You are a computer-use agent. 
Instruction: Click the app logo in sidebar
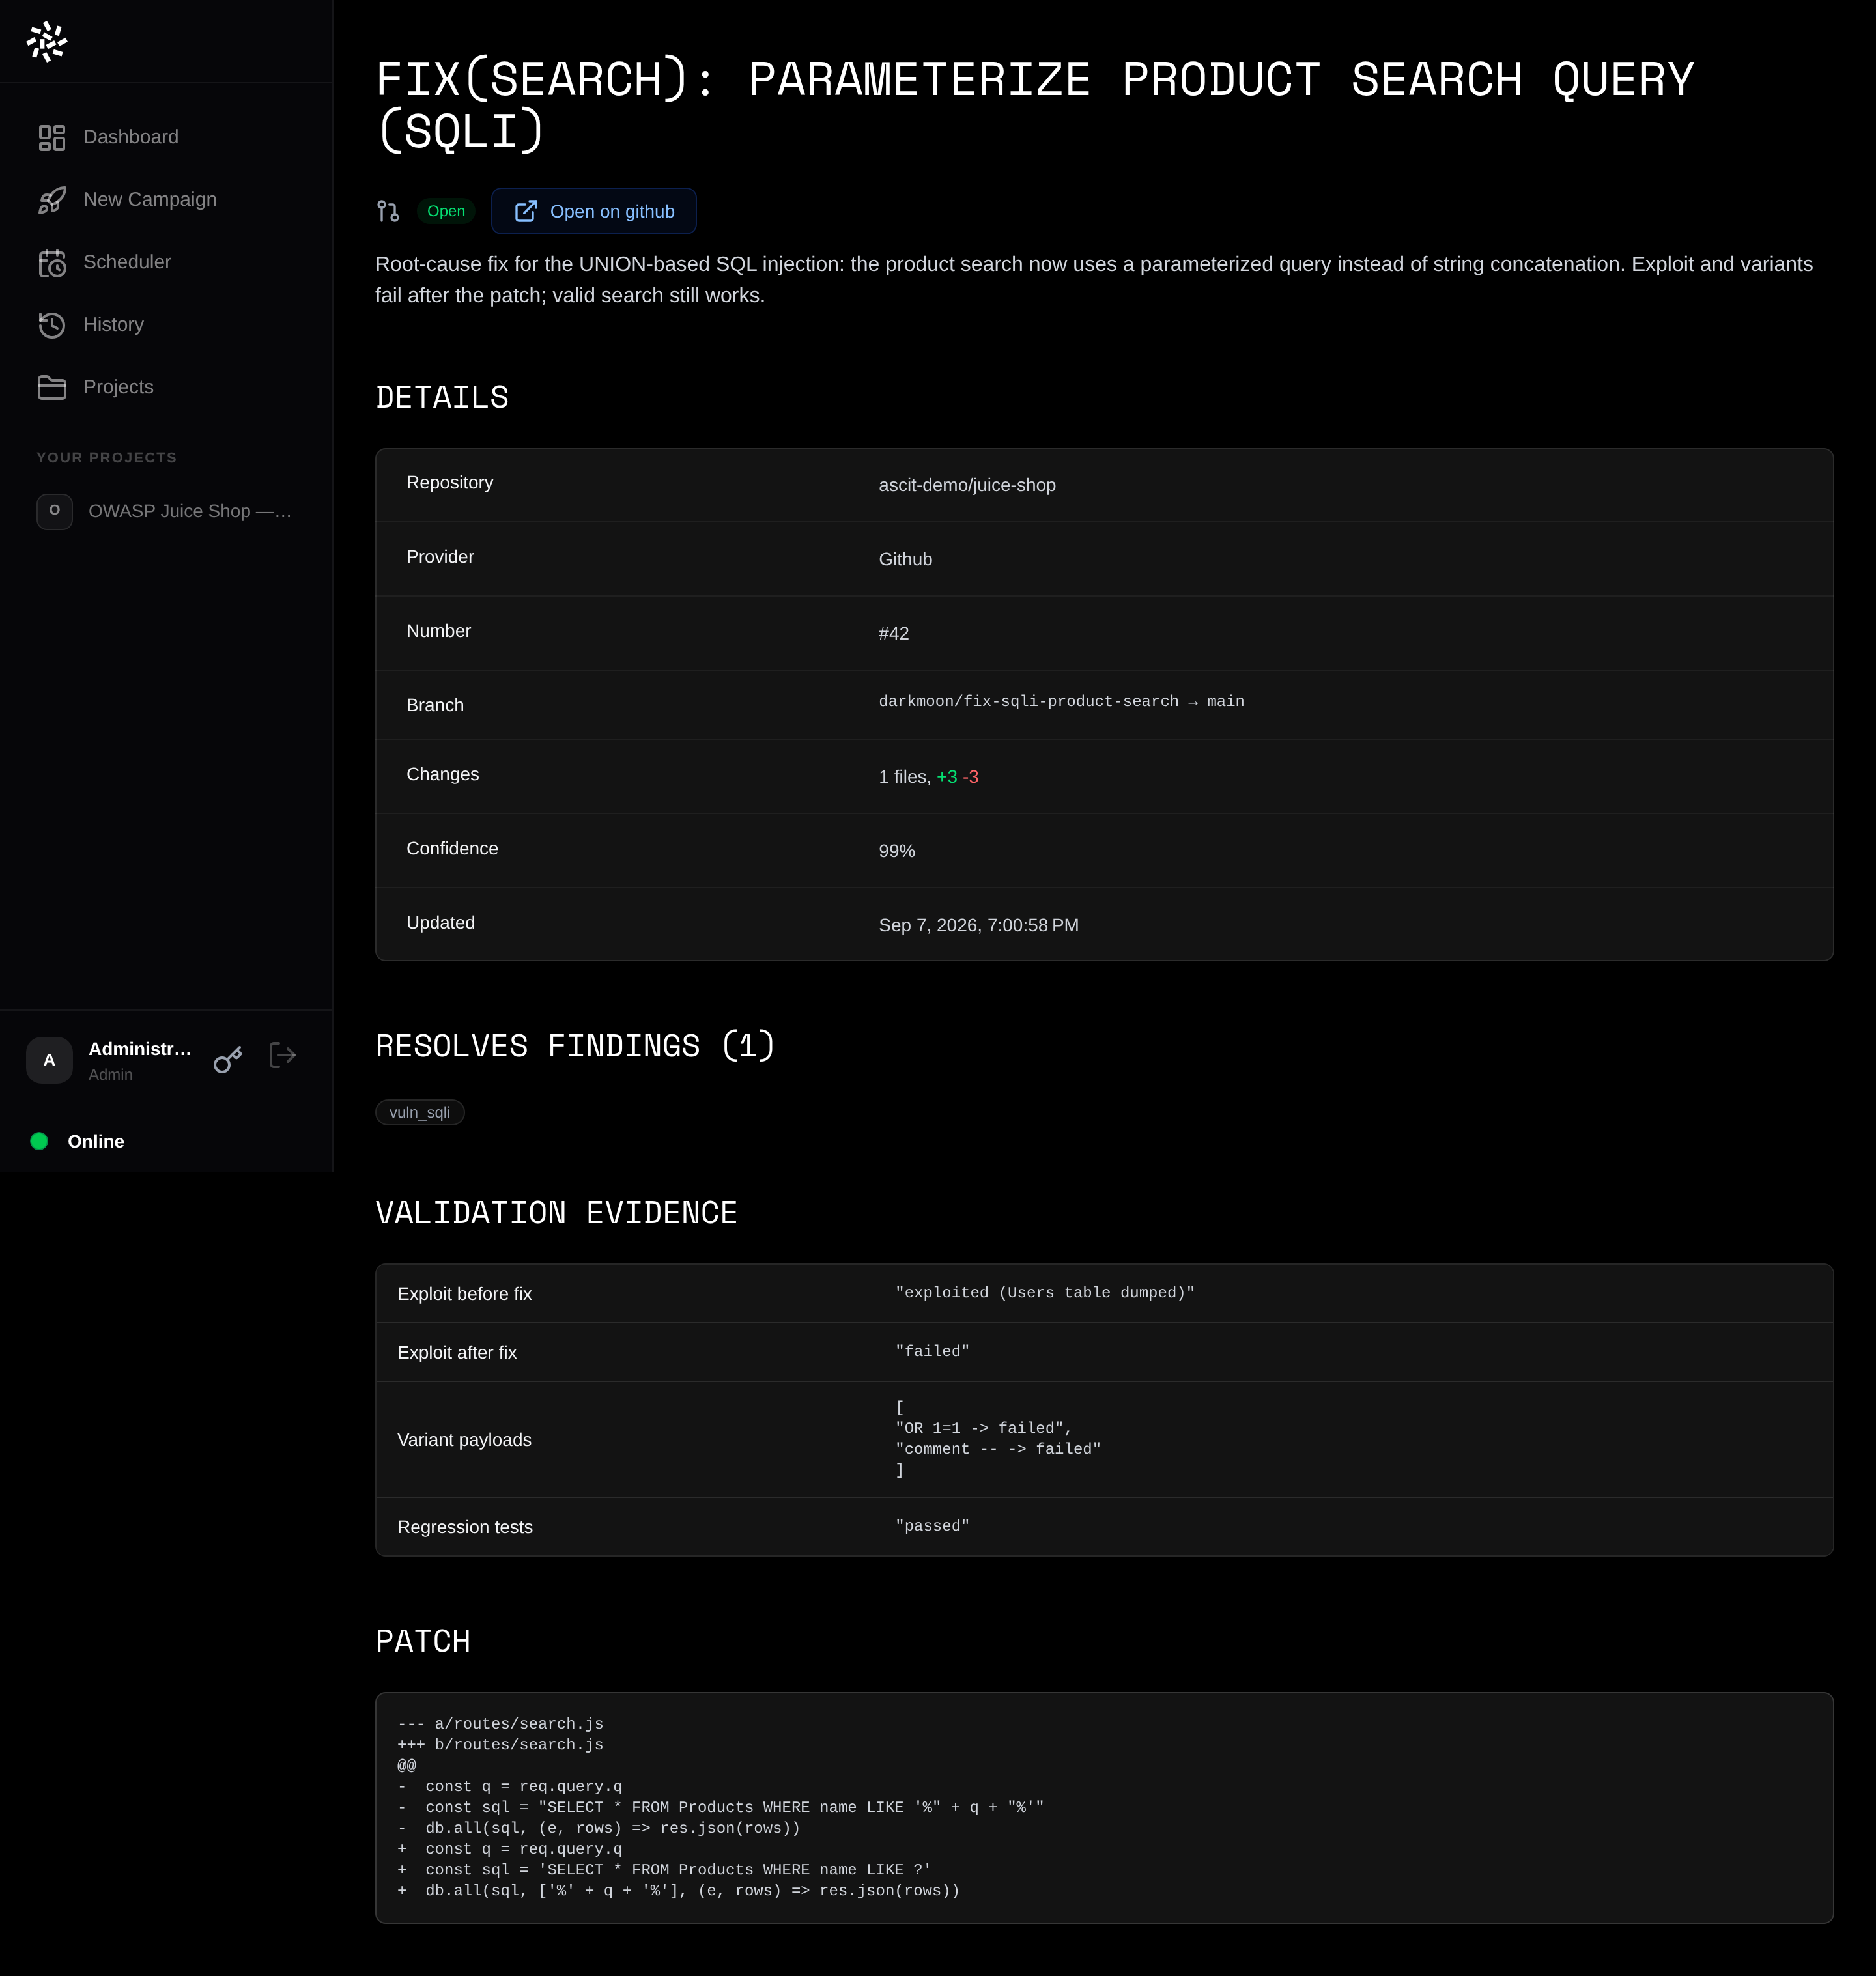pos(47,42)
